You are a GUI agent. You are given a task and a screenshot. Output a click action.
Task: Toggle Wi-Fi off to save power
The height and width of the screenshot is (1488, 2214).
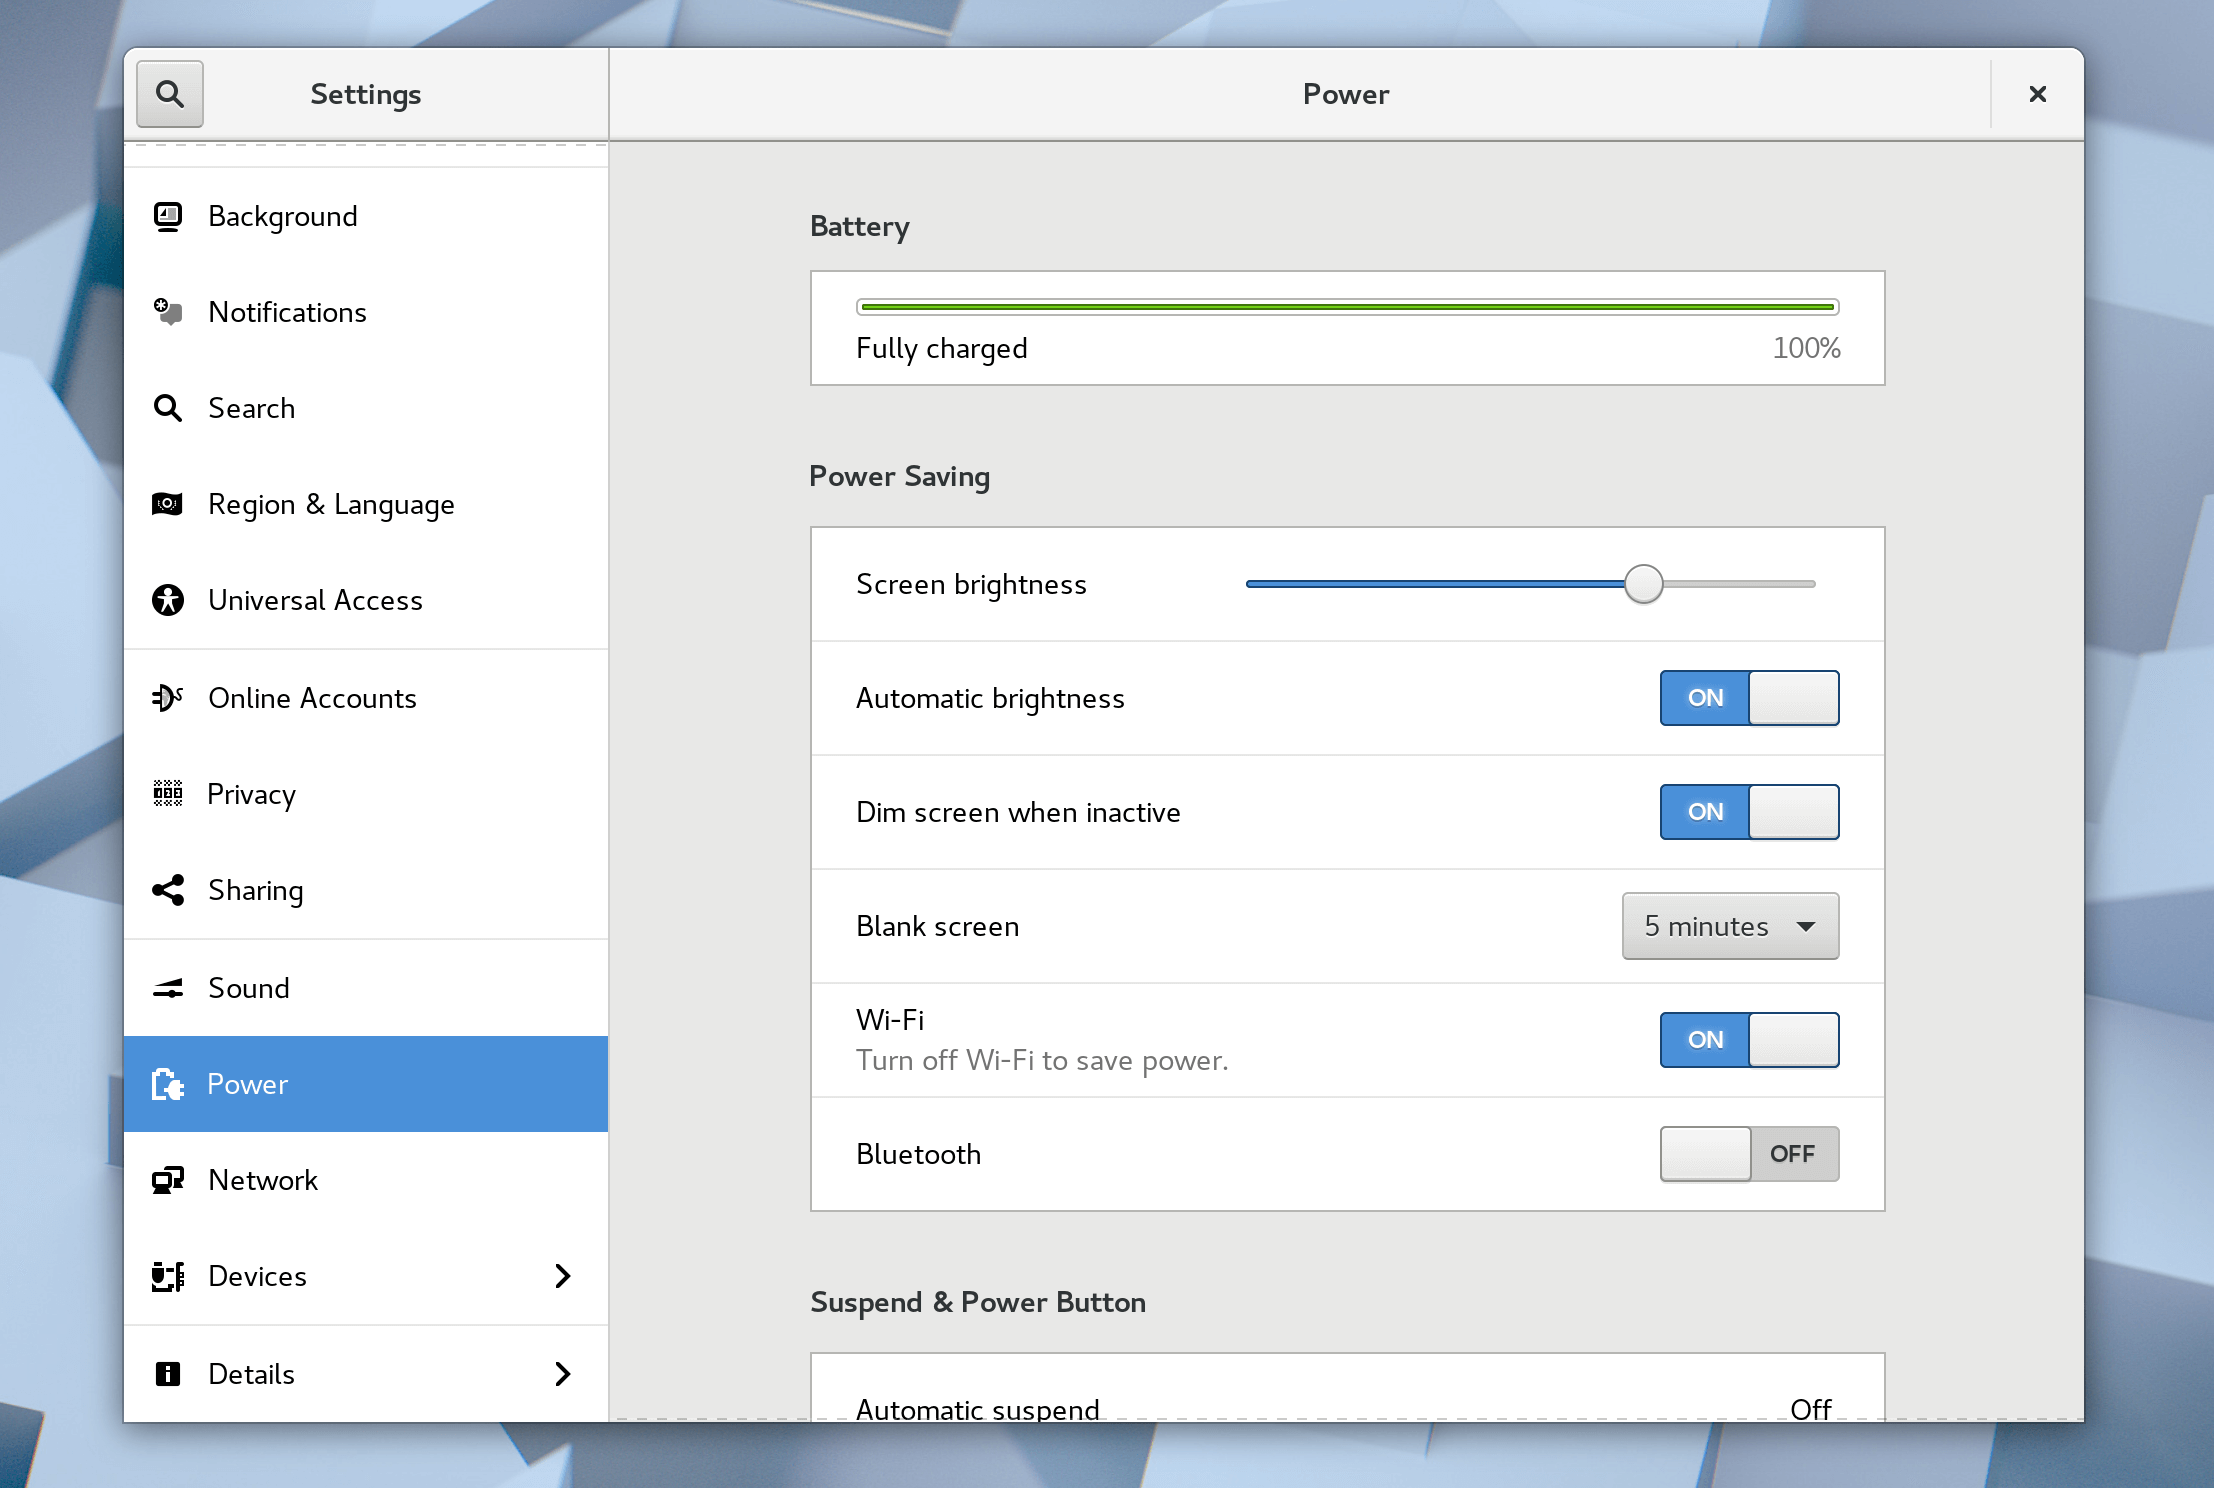click(x=1748, y=1040)
